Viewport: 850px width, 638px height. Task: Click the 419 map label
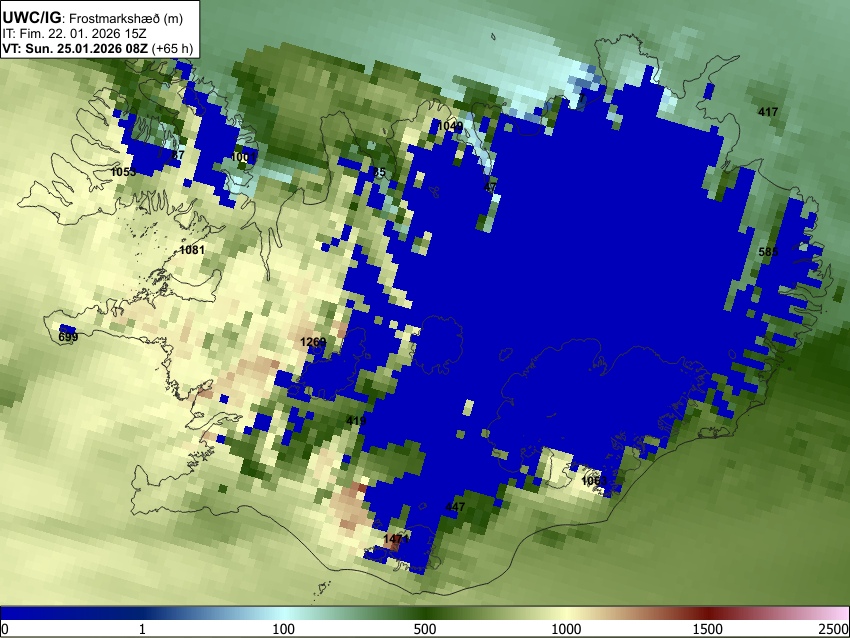click(x=356, y=421)
